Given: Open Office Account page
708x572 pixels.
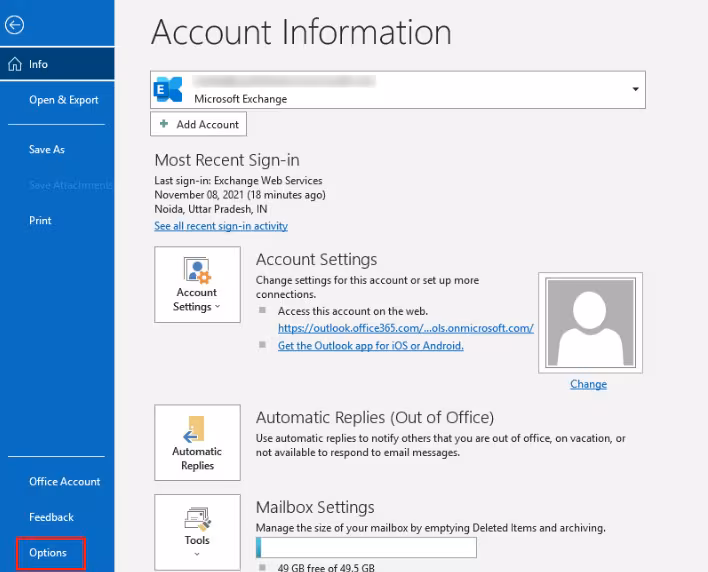Looking at the screenshot, I should click(x=65, y=481).
